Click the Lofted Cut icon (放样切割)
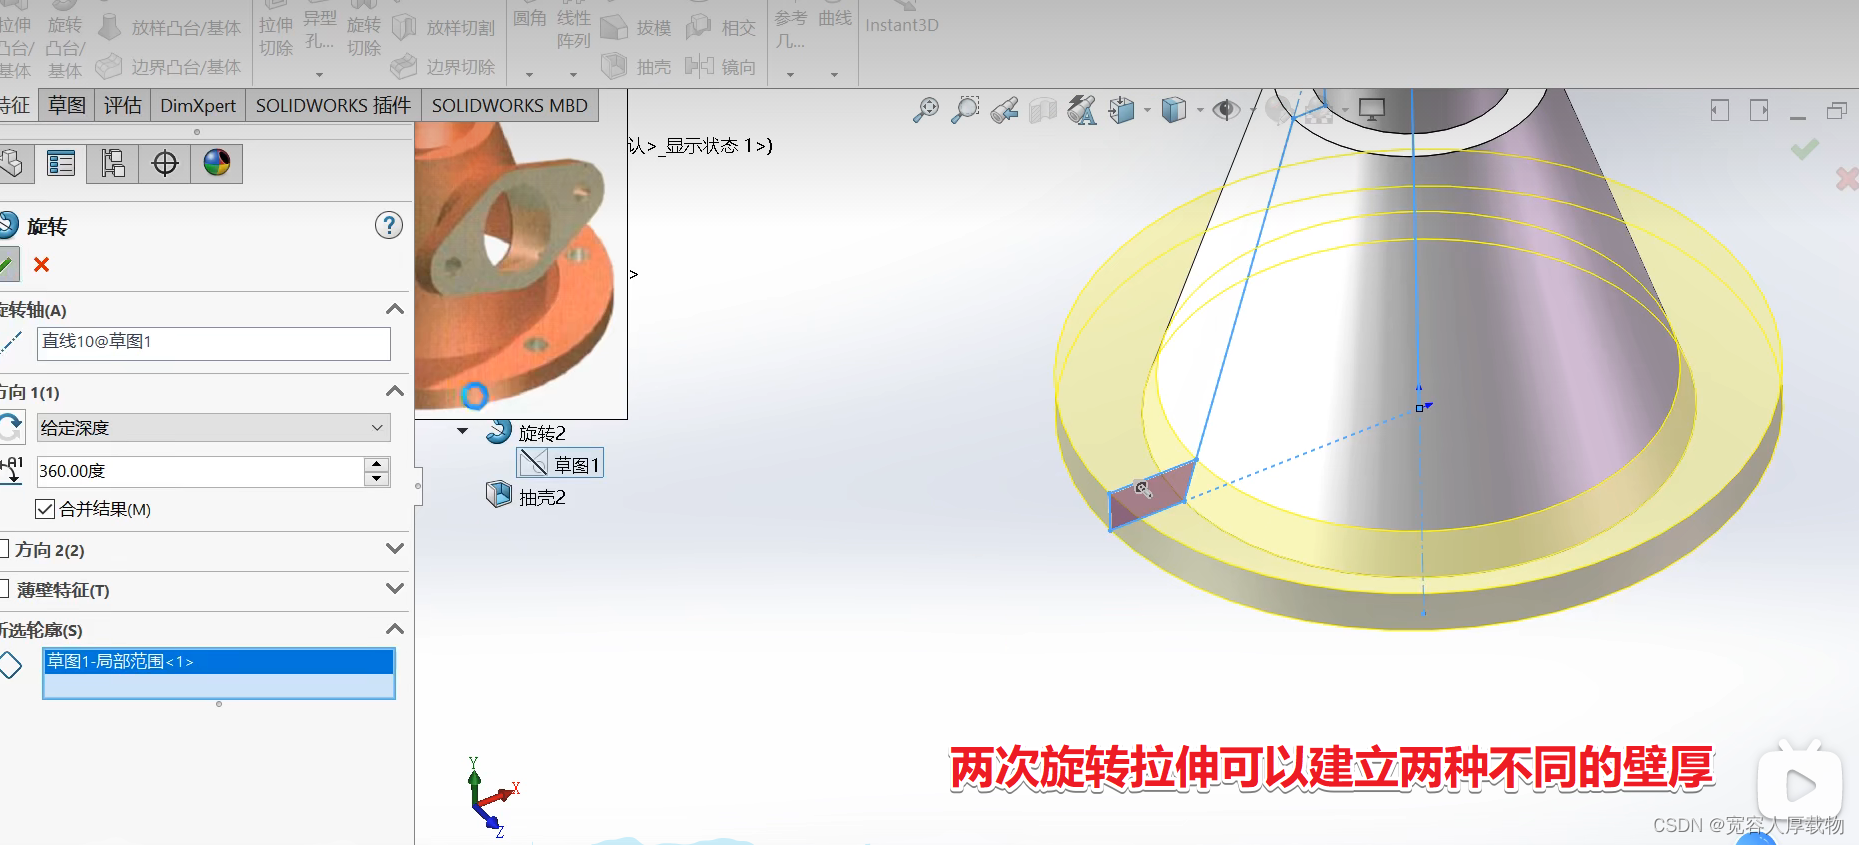 tap(404, 27)
